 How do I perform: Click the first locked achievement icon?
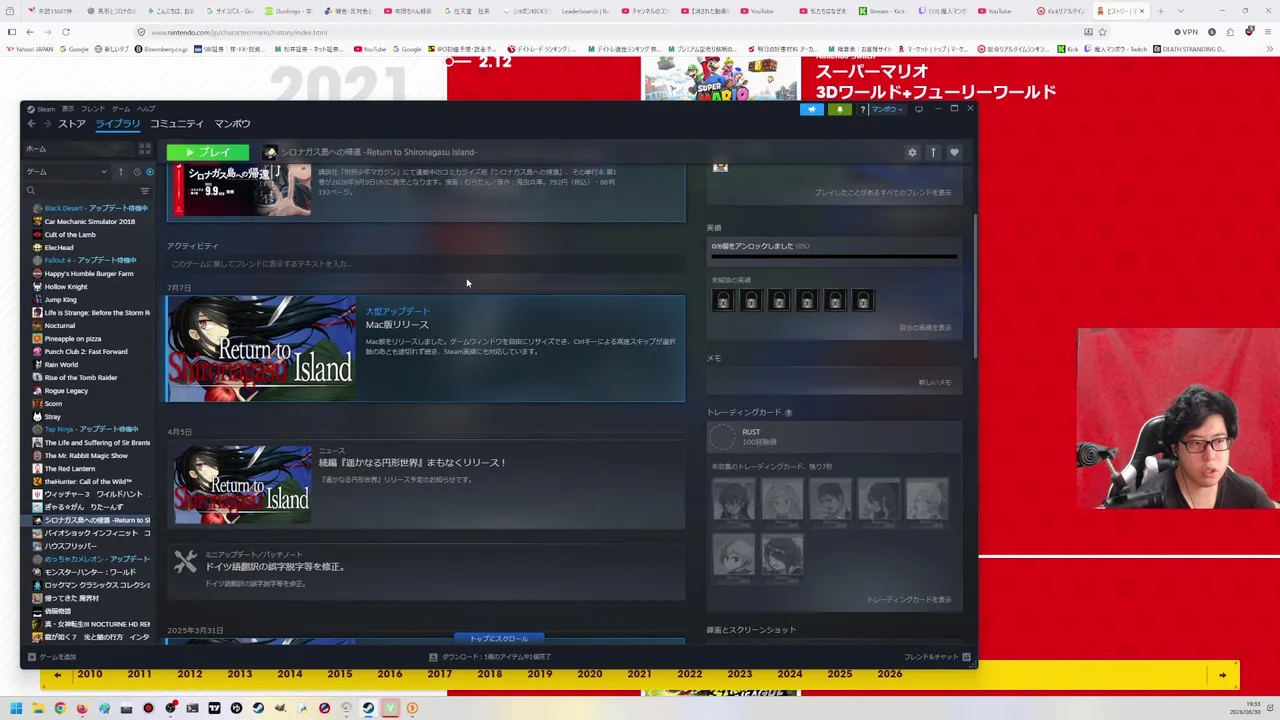point(723,301)
